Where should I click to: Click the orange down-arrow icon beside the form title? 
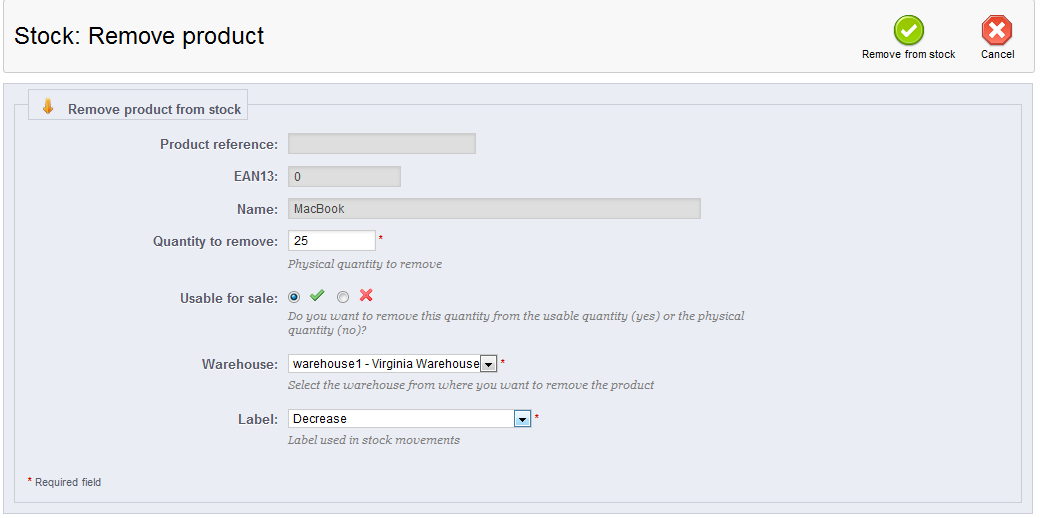click(x=47, y=106)
